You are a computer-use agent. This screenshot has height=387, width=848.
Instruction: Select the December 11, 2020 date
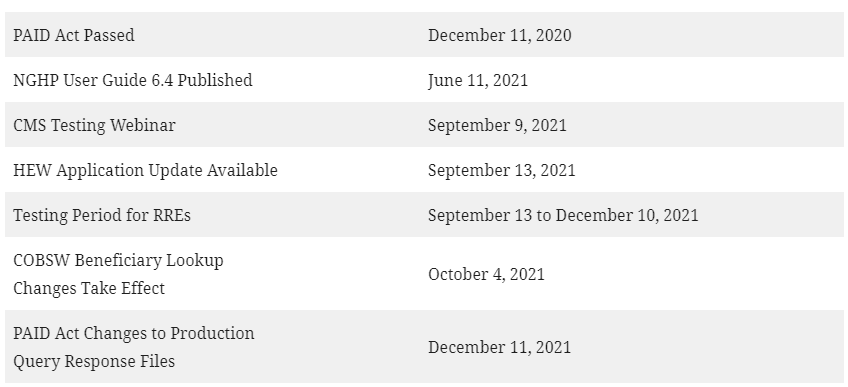tap(499, 35)
